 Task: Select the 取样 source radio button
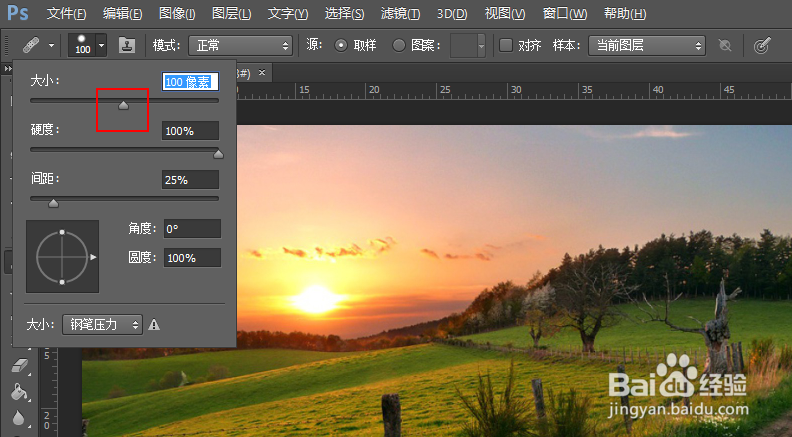tap(341, 45)
